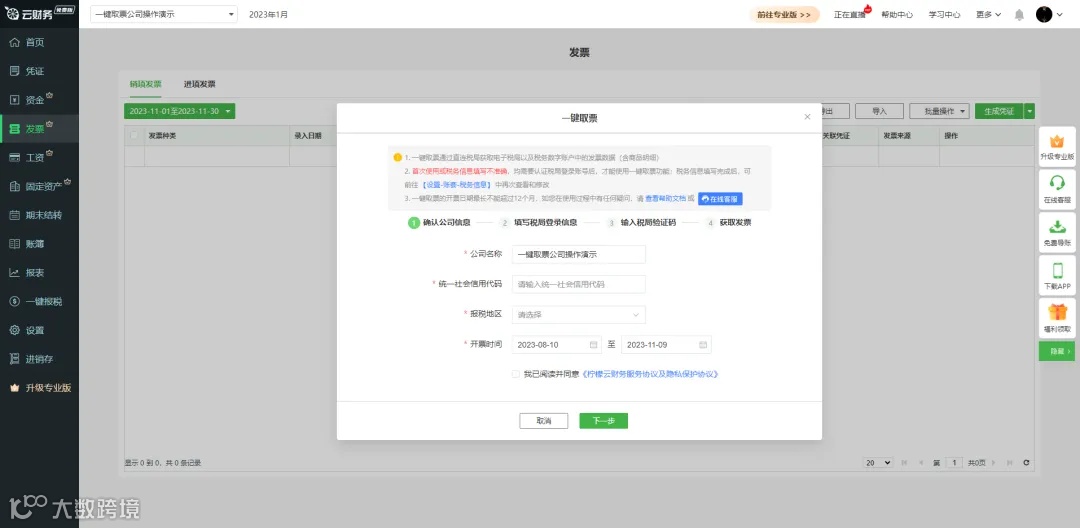The height and width of the screenshot is (528, 1080).
Task: Tick the select-all checkbox in the table header
Action: pos(134,136)
